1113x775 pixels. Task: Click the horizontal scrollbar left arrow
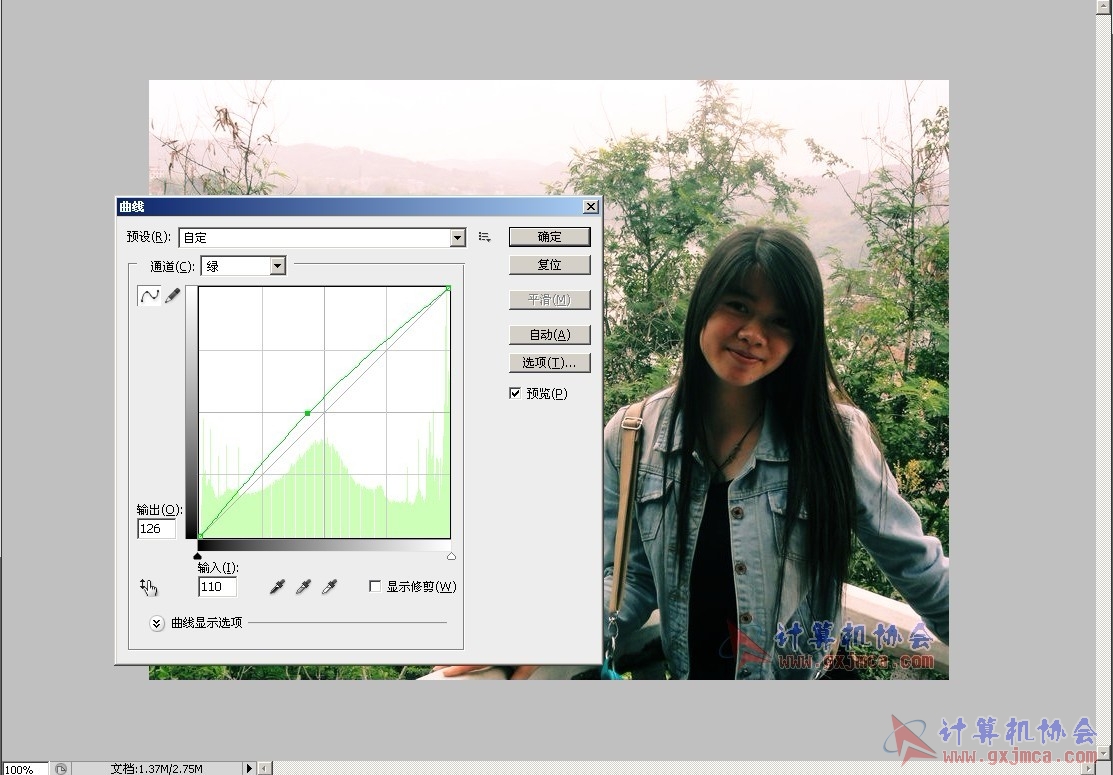264,768
